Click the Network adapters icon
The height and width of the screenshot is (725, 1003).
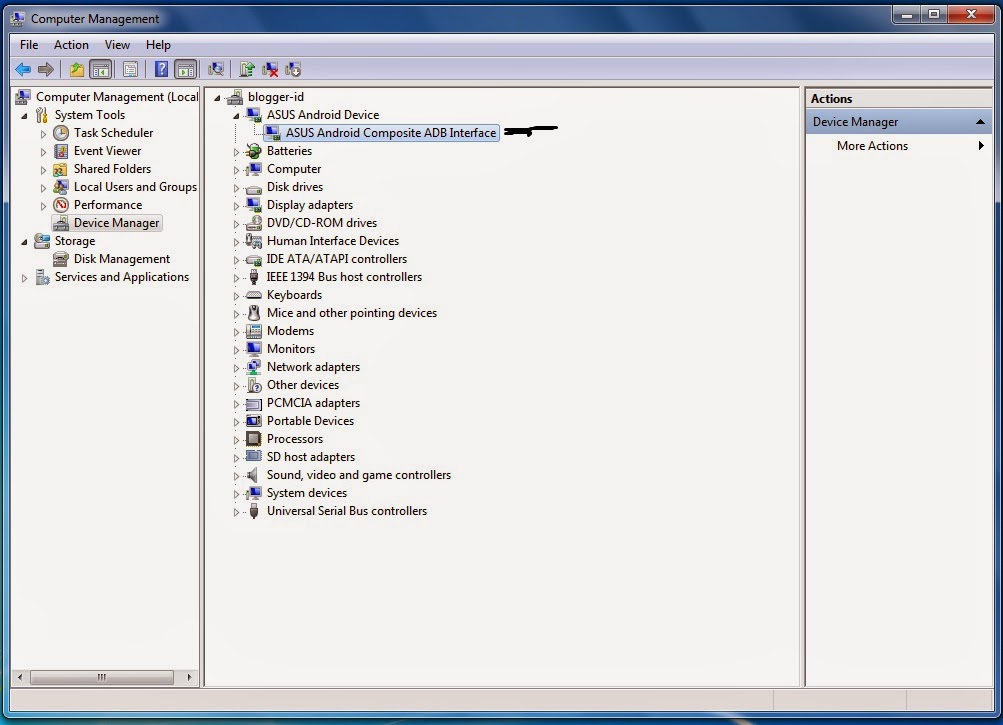(x=254, y=367)
